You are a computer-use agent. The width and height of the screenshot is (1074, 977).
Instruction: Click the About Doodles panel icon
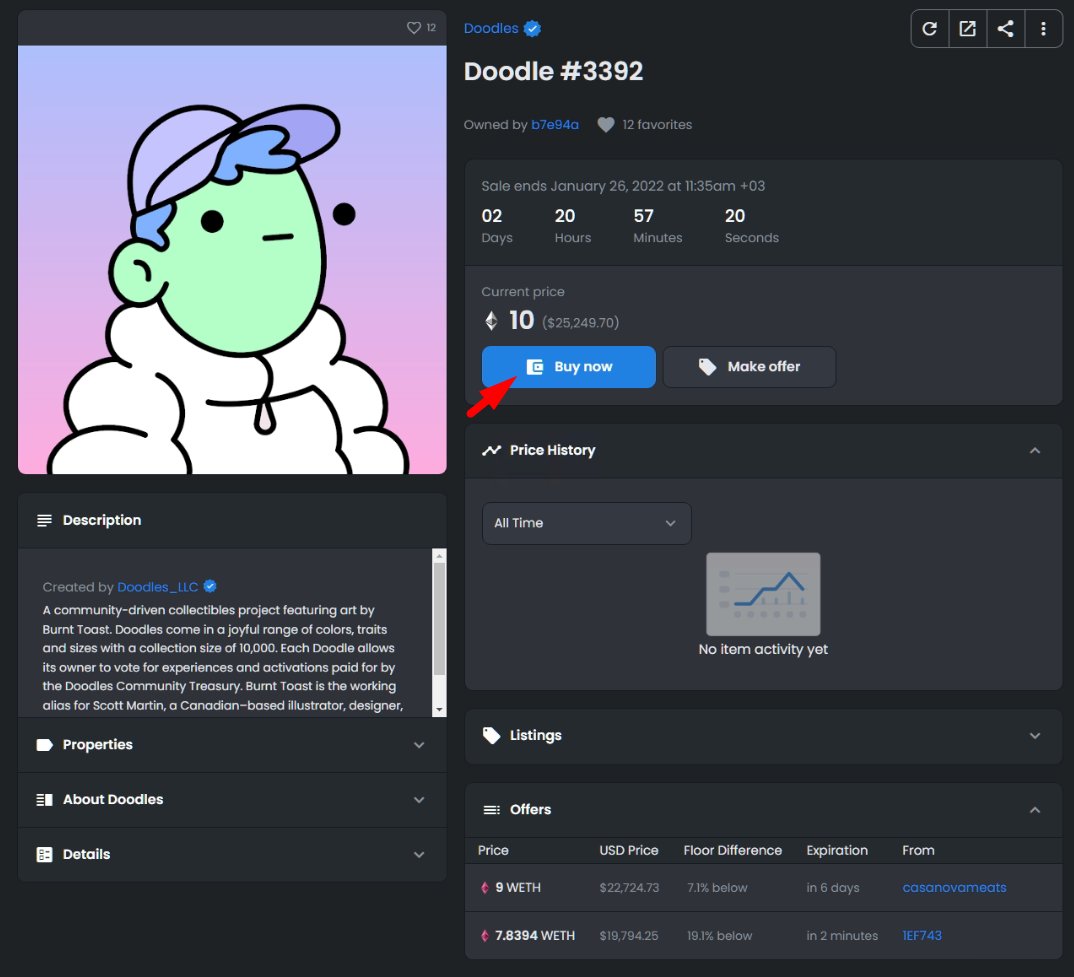(45, 800)
